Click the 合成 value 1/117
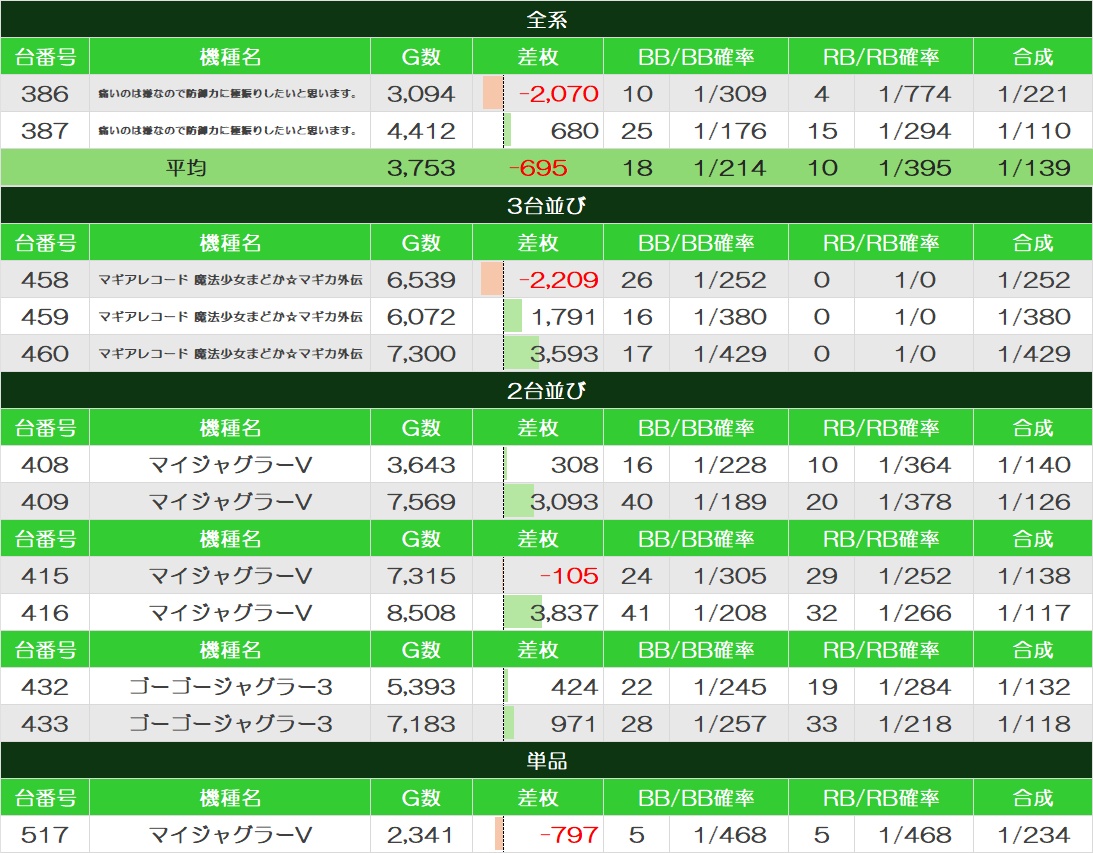This screenshot has width=1093, height=853. click(x=1033, y=613)
